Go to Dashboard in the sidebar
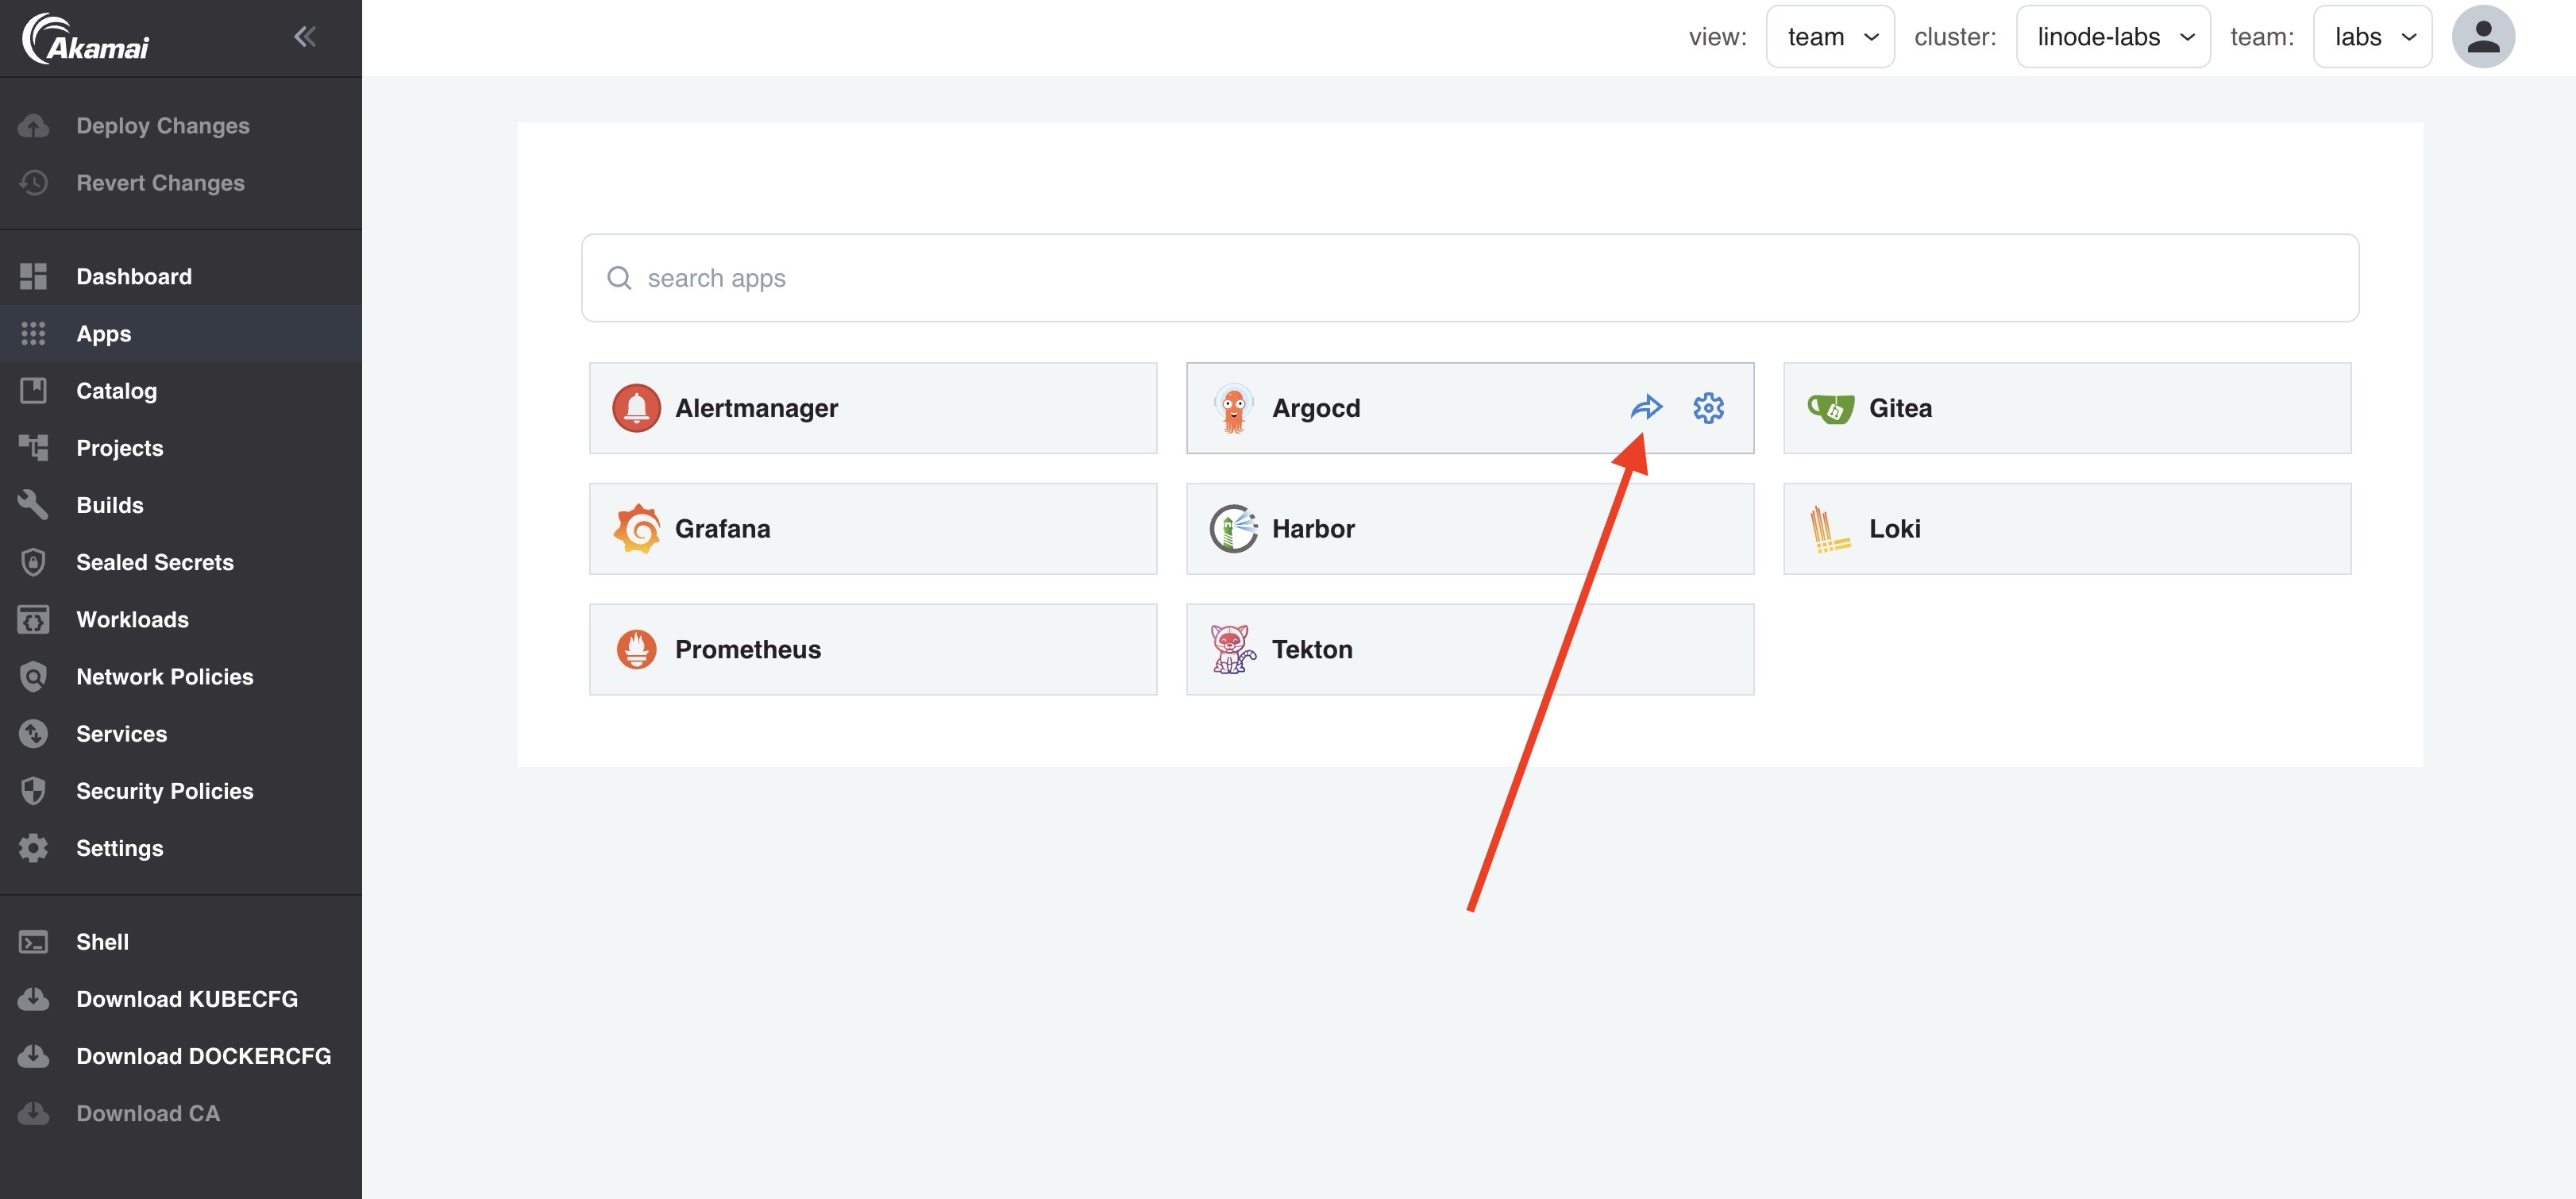 (181, 276)
